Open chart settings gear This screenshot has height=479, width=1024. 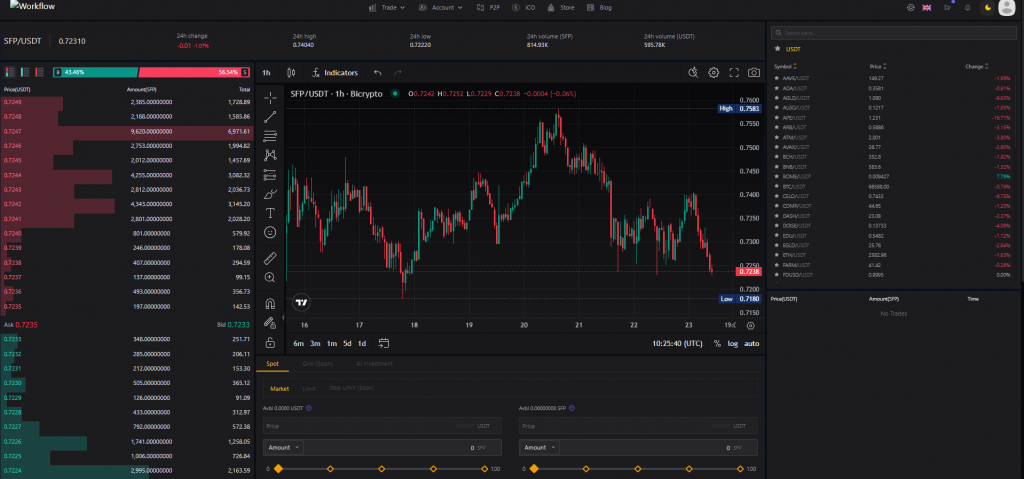coord(714,73)
